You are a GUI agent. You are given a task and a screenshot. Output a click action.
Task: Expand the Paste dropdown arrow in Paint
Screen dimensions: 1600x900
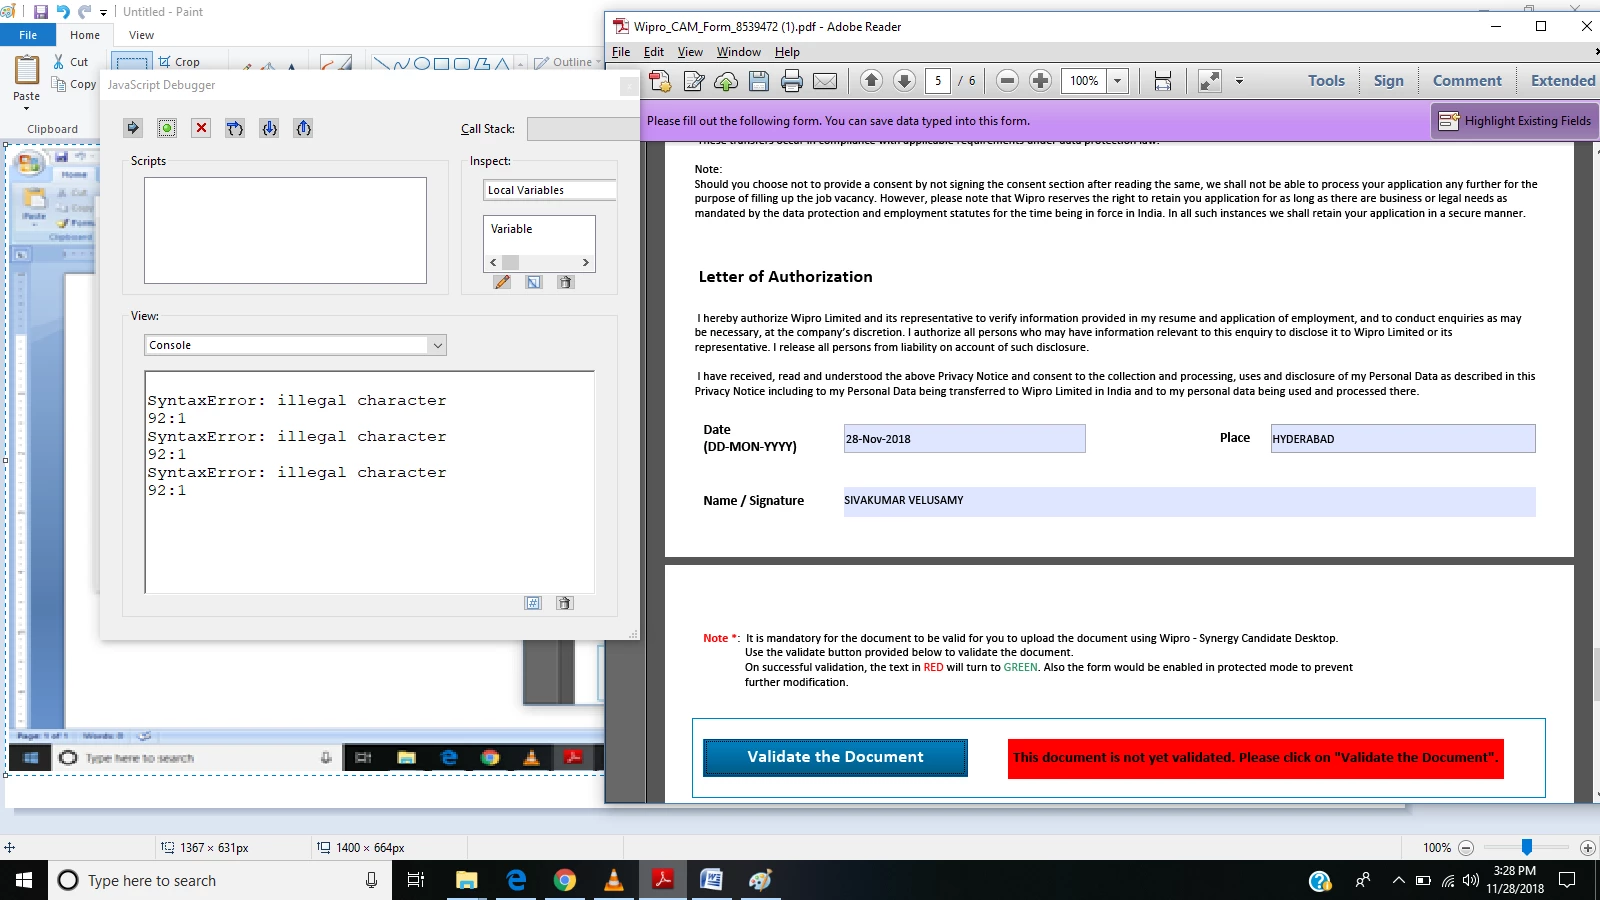click(27, 108)
